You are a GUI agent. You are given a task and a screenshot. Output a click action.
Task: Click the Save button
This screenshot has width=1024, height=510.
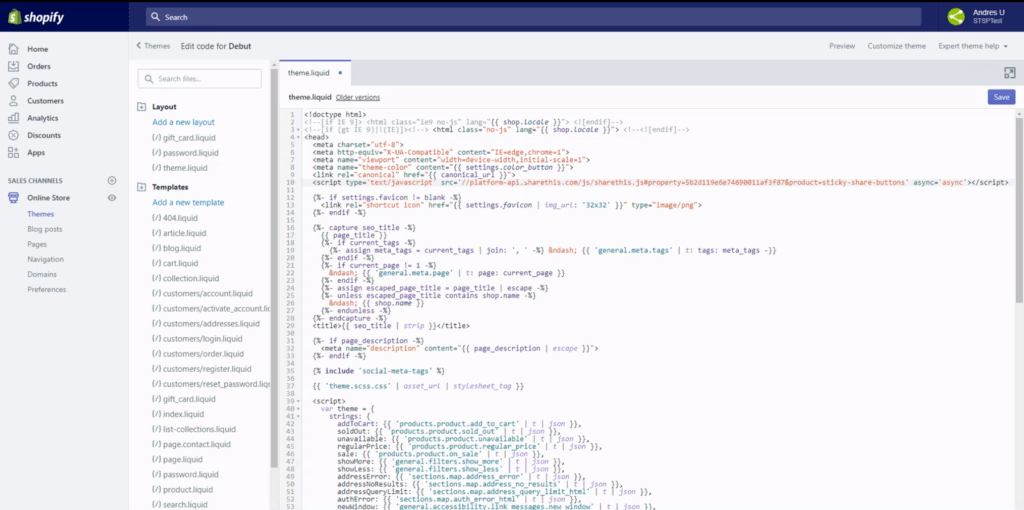1001,97
